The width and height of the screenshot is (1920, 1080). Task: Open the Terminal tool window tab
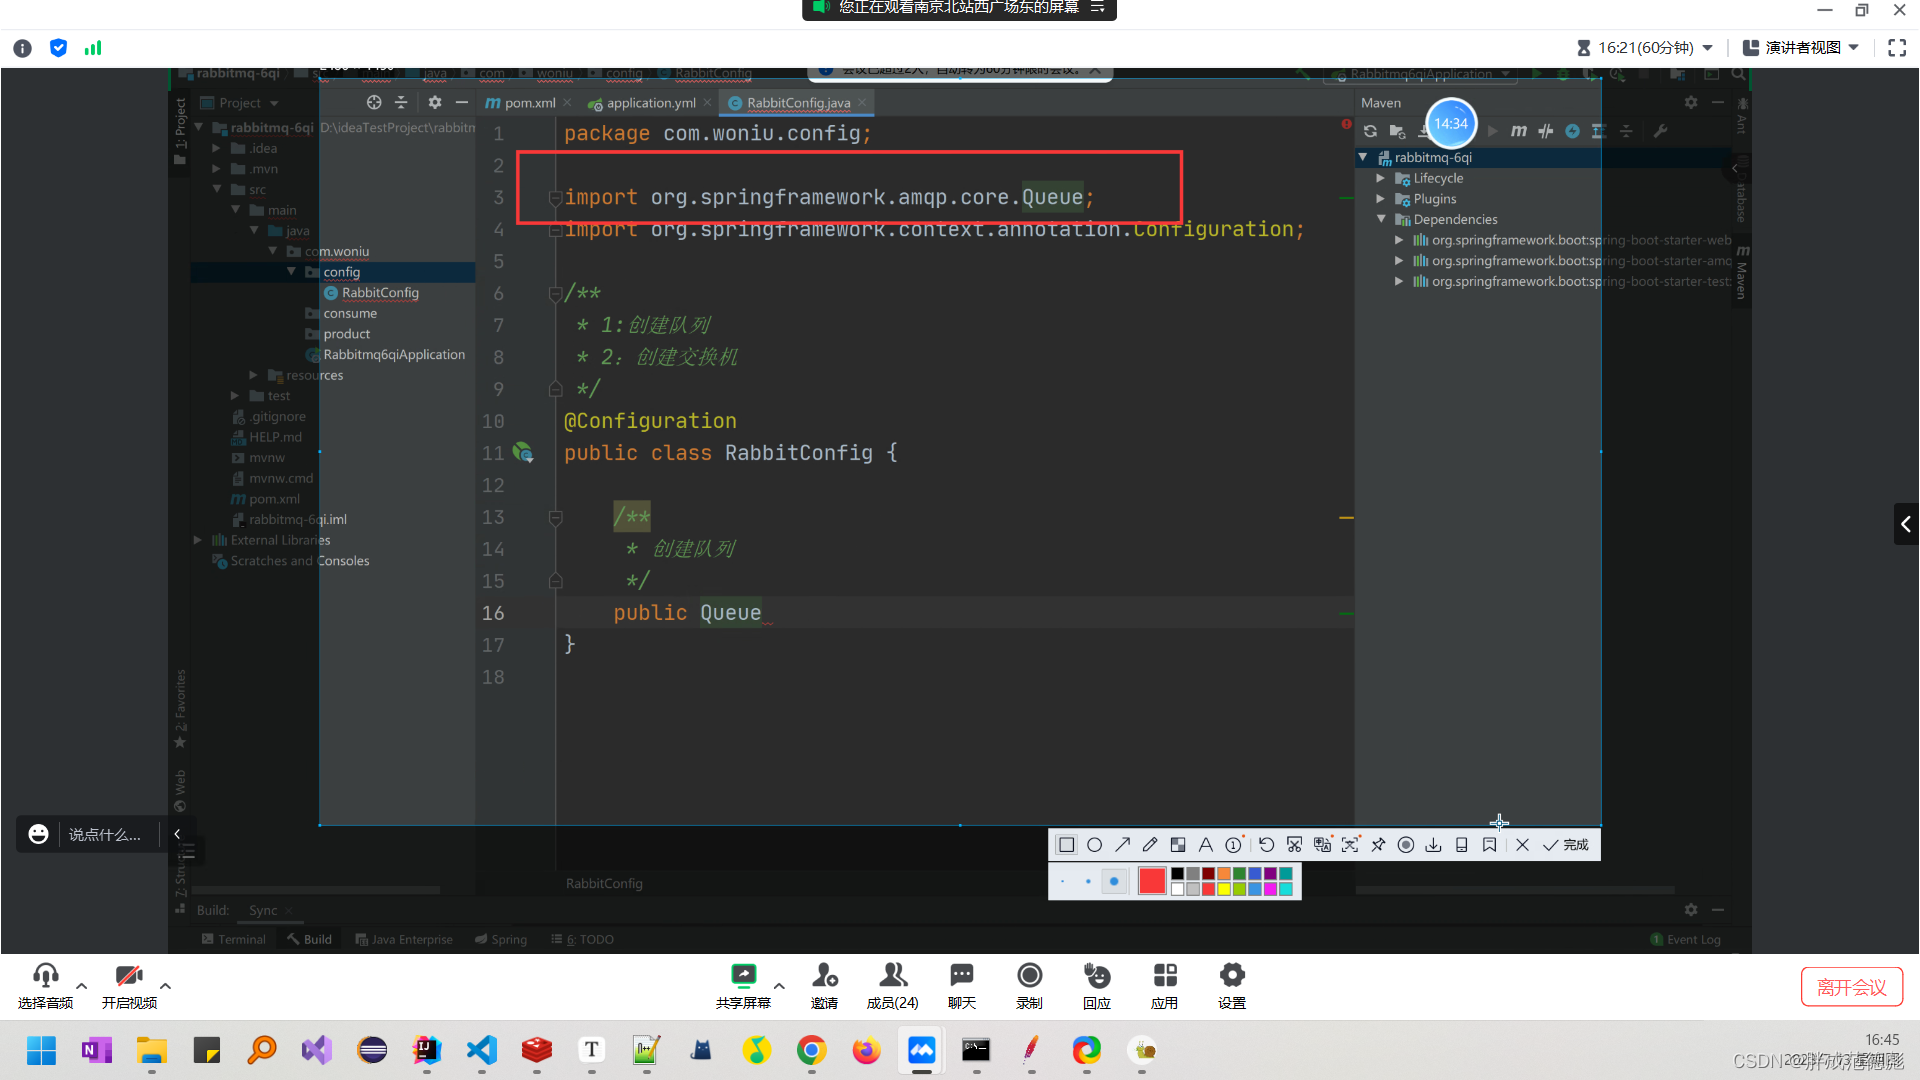234,939
